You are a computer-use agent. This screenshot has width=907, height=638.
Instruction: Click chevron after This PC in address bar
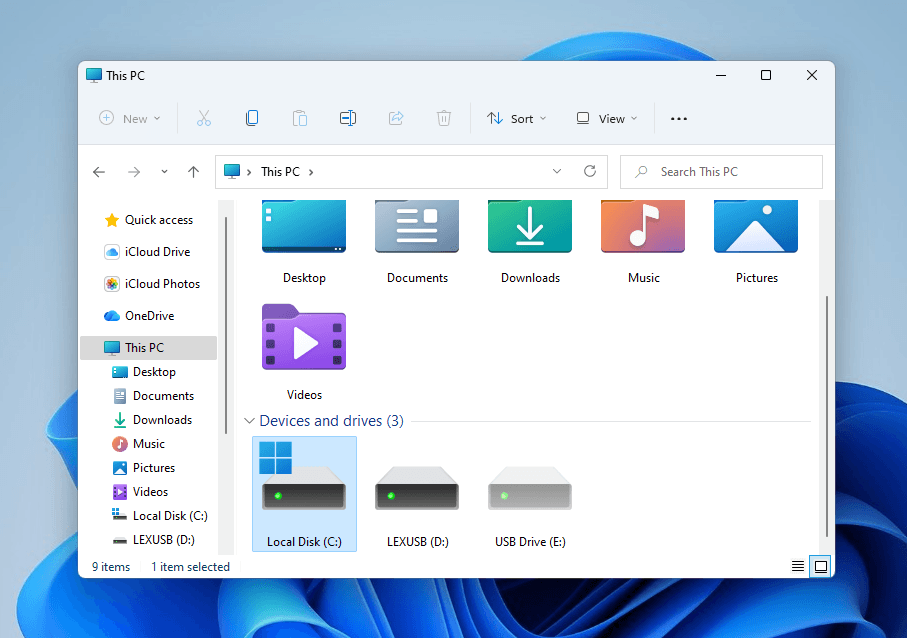(x=311, y=172)
